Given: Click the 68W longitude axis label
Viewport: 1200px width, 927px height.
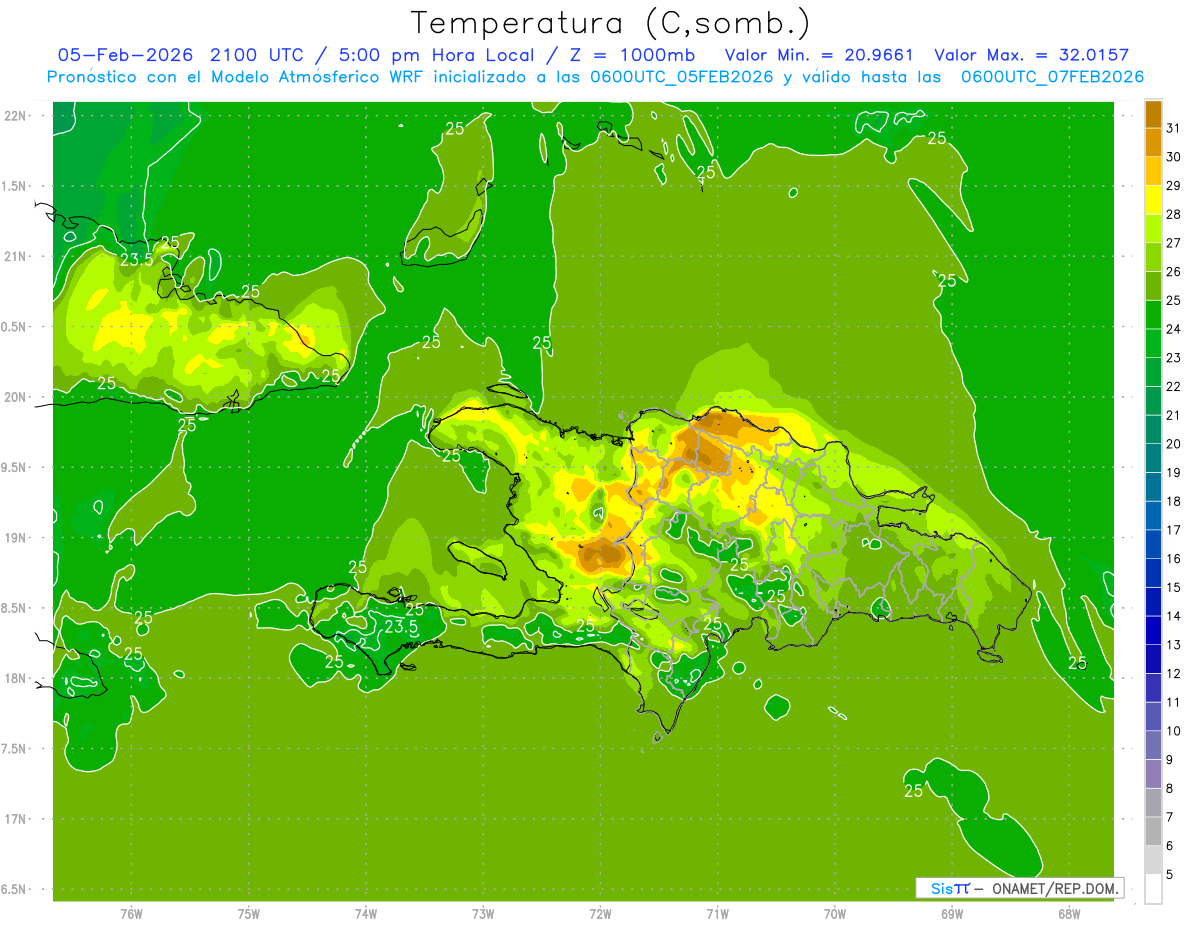Looking at the screenshot, I should point(1069,913).
